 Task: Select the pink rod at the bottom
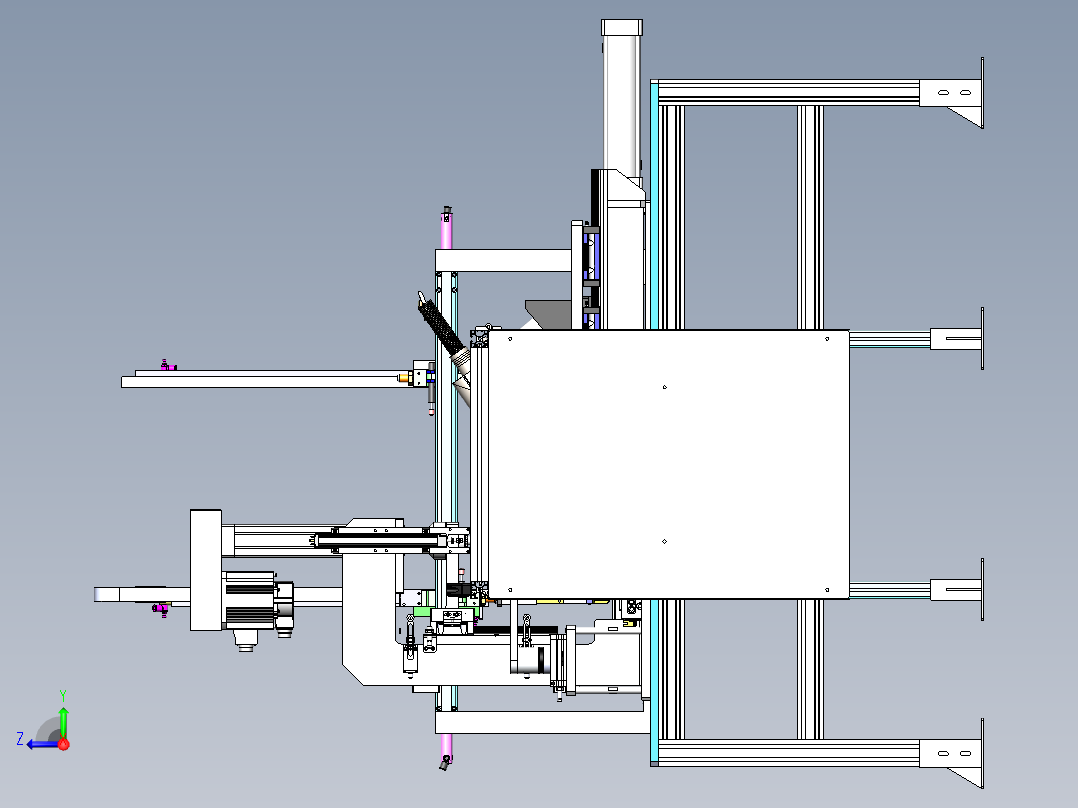tap(446, 745)
